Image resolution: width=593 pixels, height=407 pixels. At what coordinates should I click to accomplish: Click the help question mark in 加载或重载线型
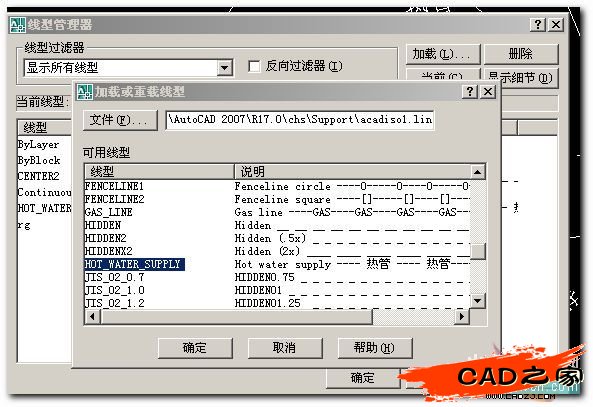point(470,92)
